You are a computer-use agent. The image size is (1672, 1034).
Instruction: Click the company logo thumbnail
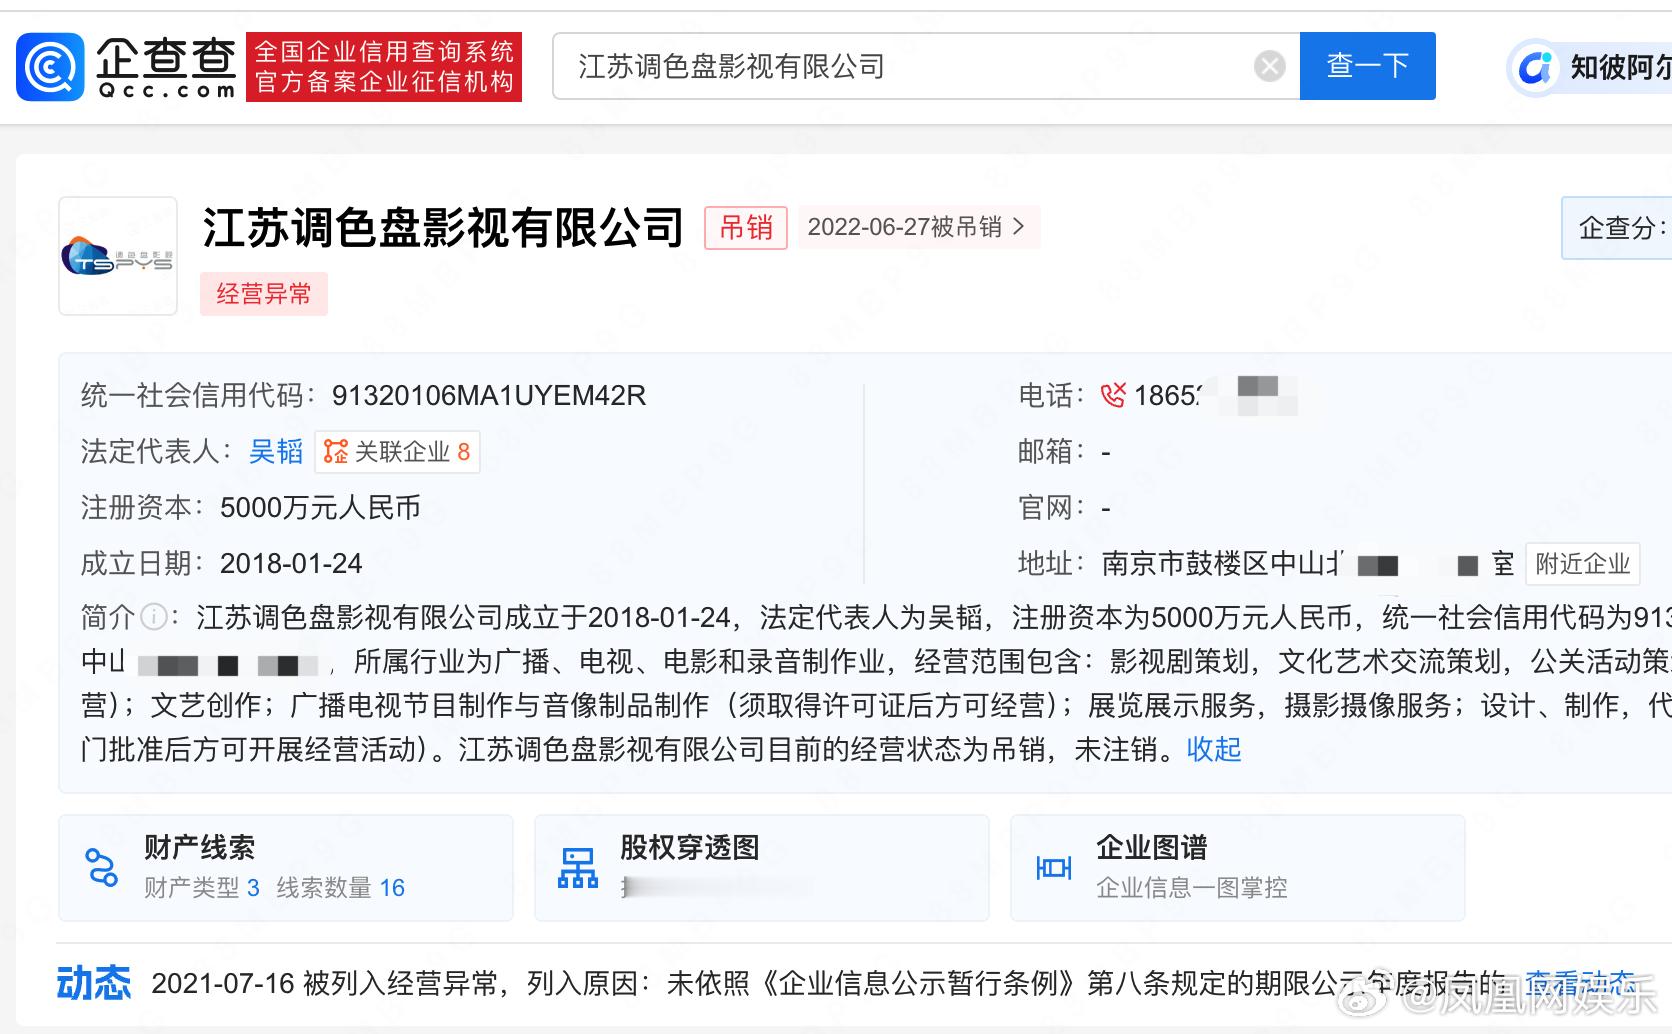118,256
